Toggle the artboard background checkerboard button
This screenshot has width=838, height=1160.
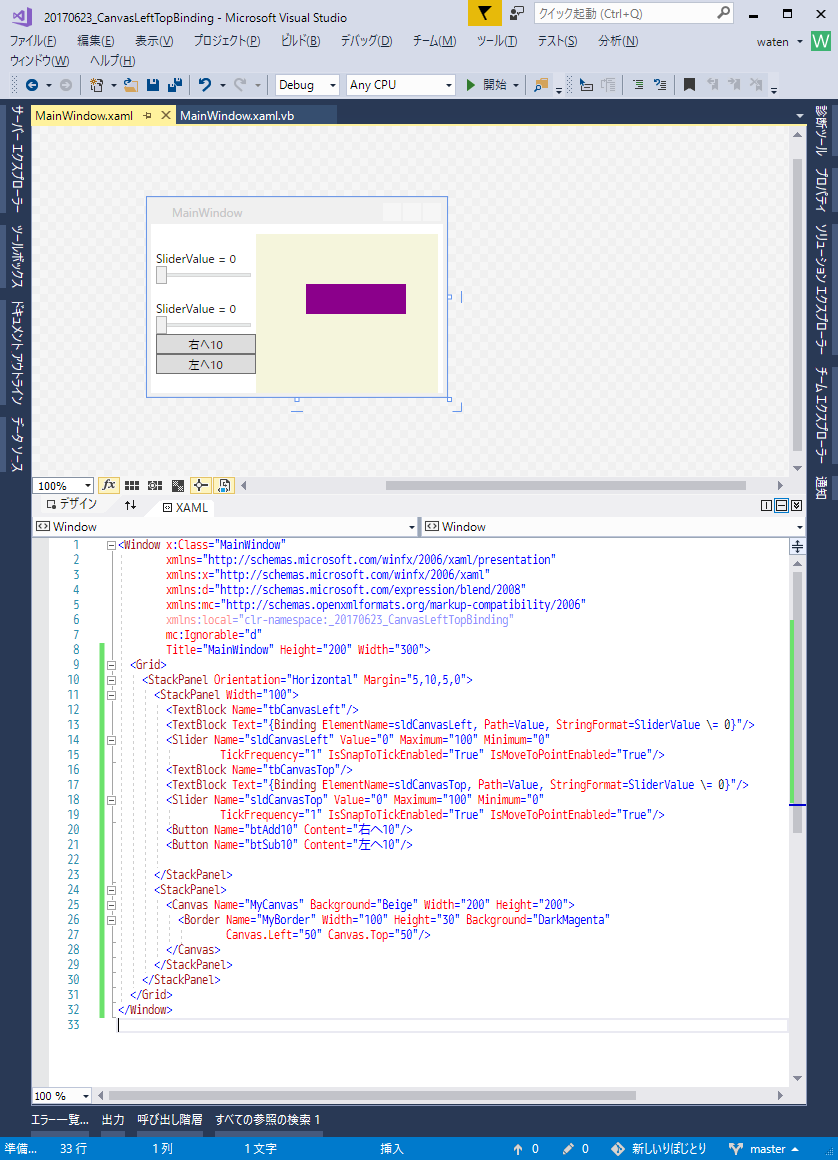click(x=178, y=485)
